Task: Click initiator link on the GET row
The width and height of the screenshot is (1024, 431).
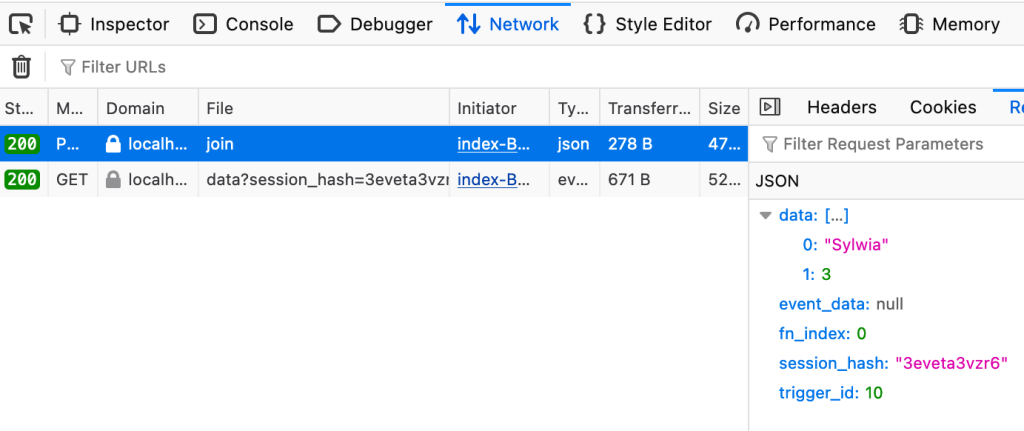Action: point(494,180)
